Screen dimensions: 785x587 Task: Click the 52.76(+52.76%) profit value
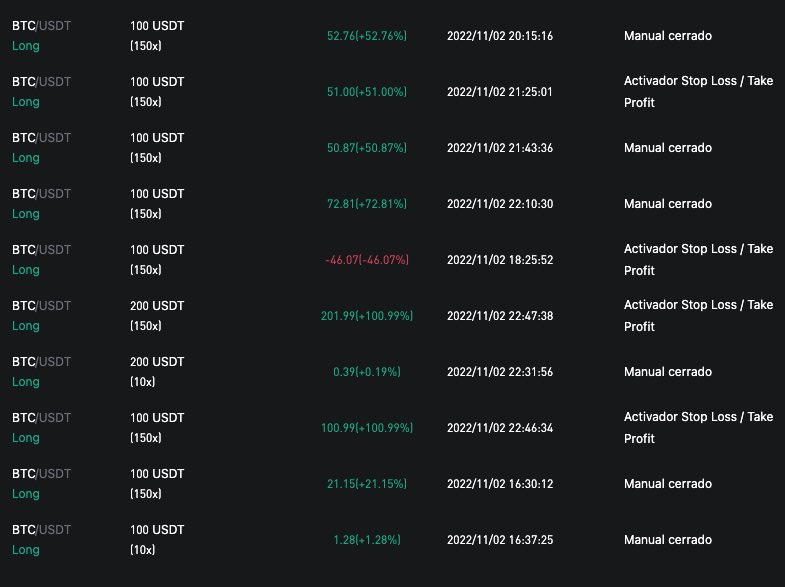click(x=366, y=36)
